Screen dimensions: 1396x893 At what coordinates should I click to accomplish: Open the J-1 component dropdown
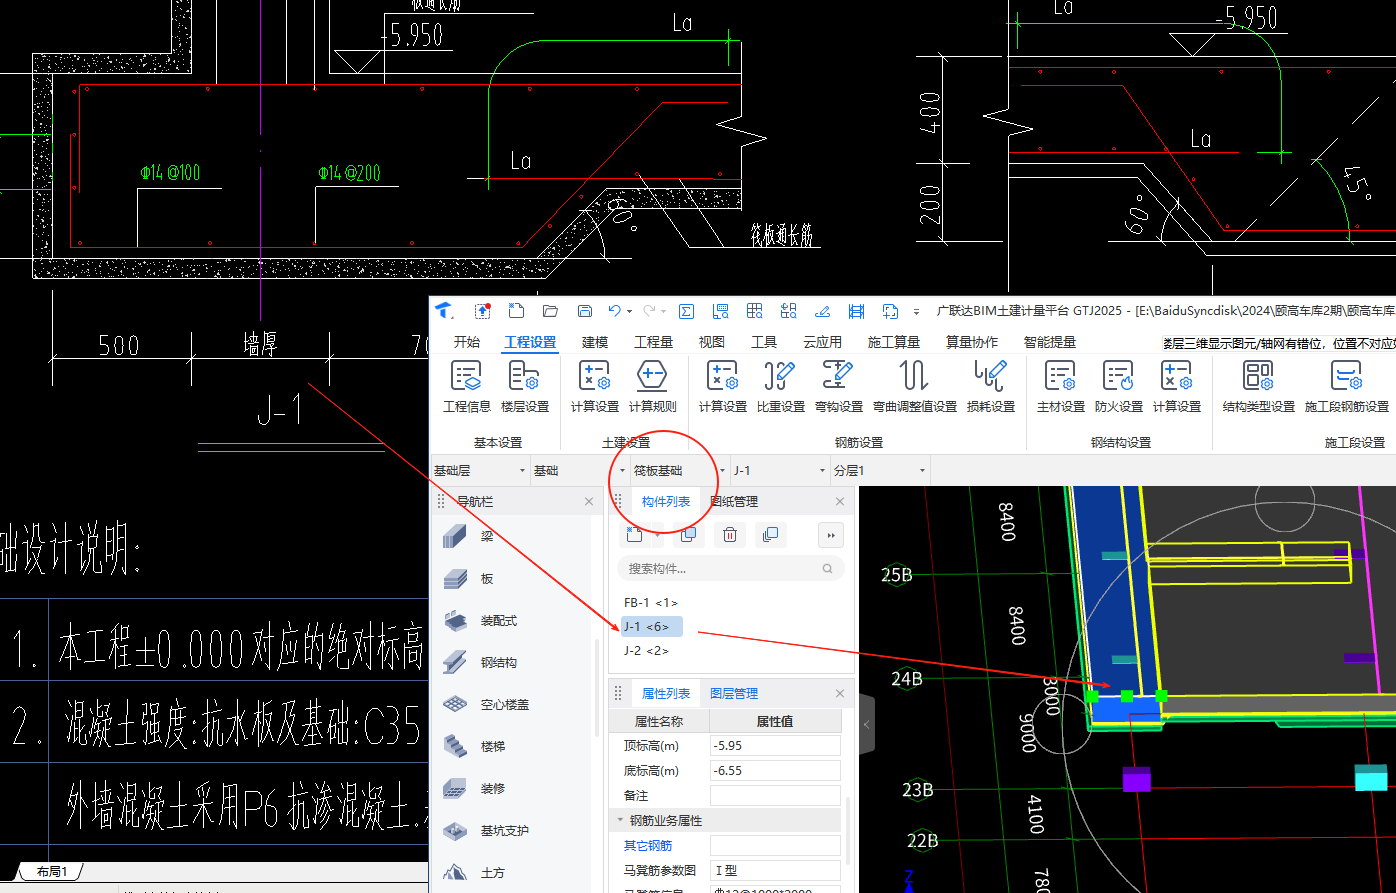coord(779,470)
